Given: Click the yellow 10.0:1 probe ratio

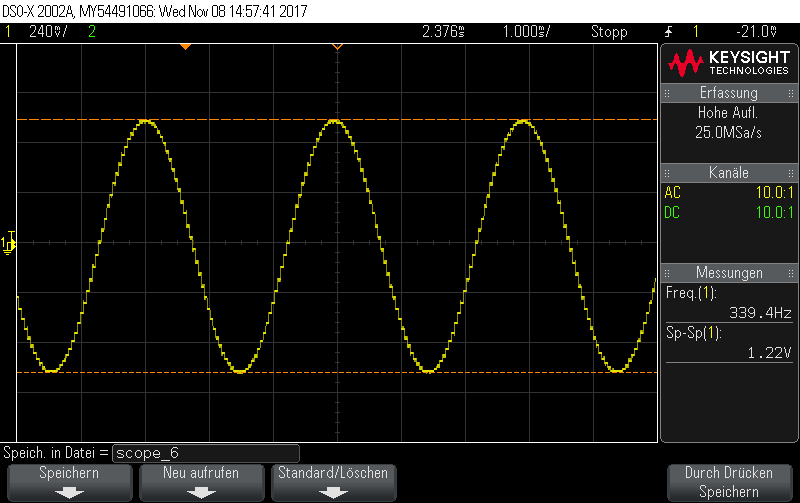Looking at the screenshot, I should [774, 193].
